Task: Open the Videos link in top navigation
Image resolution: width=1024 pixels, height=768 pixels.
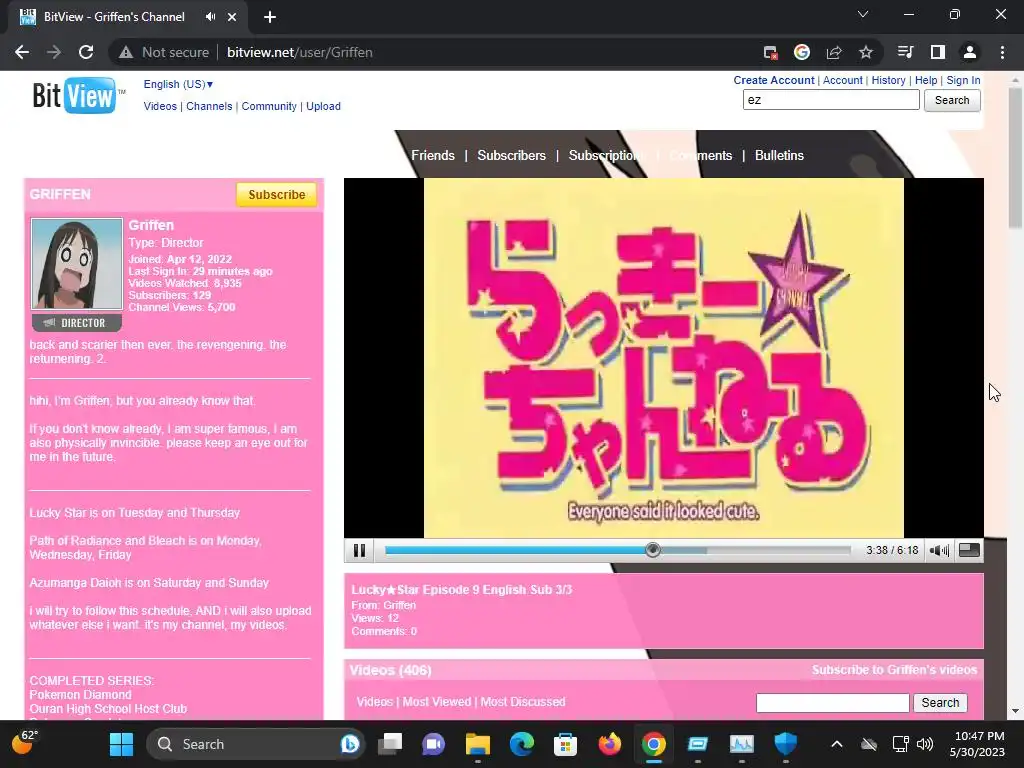Action: [x=160, y=106]
